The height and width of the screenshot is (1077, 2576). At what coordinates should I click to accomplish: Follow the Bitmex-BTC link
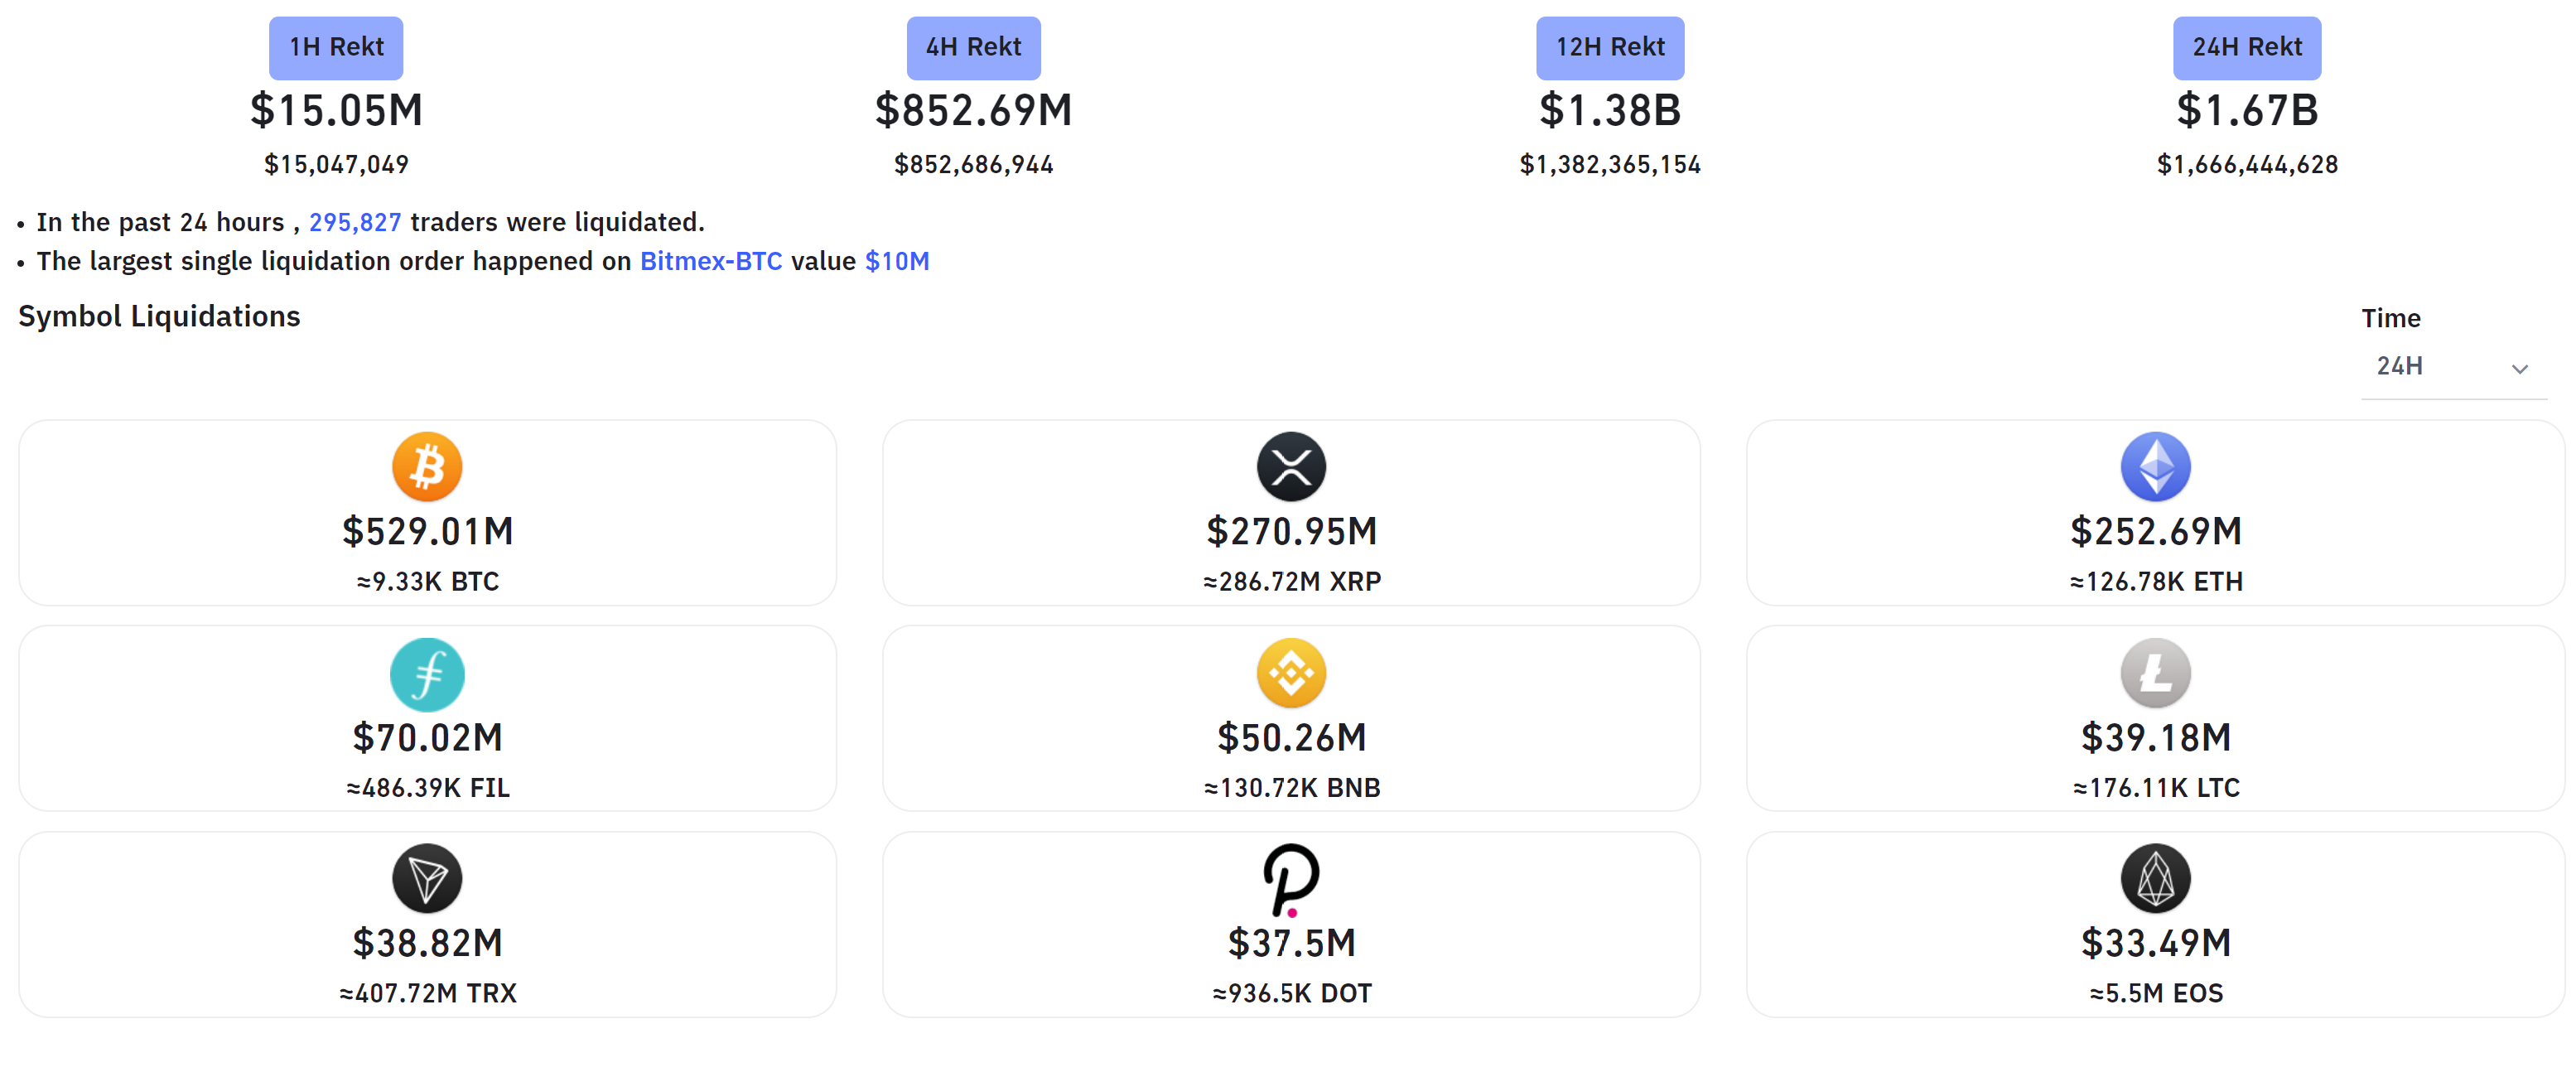(711, 261)
